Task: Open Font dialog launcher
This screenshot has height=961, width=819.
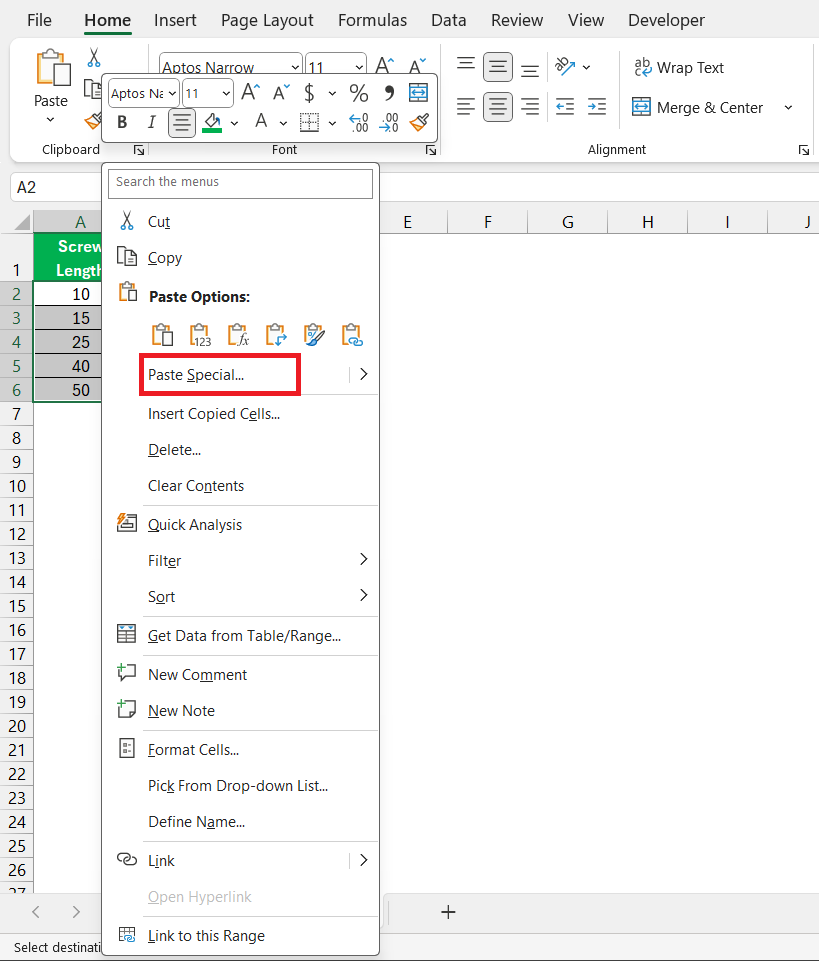Action: tap(431, 150)
